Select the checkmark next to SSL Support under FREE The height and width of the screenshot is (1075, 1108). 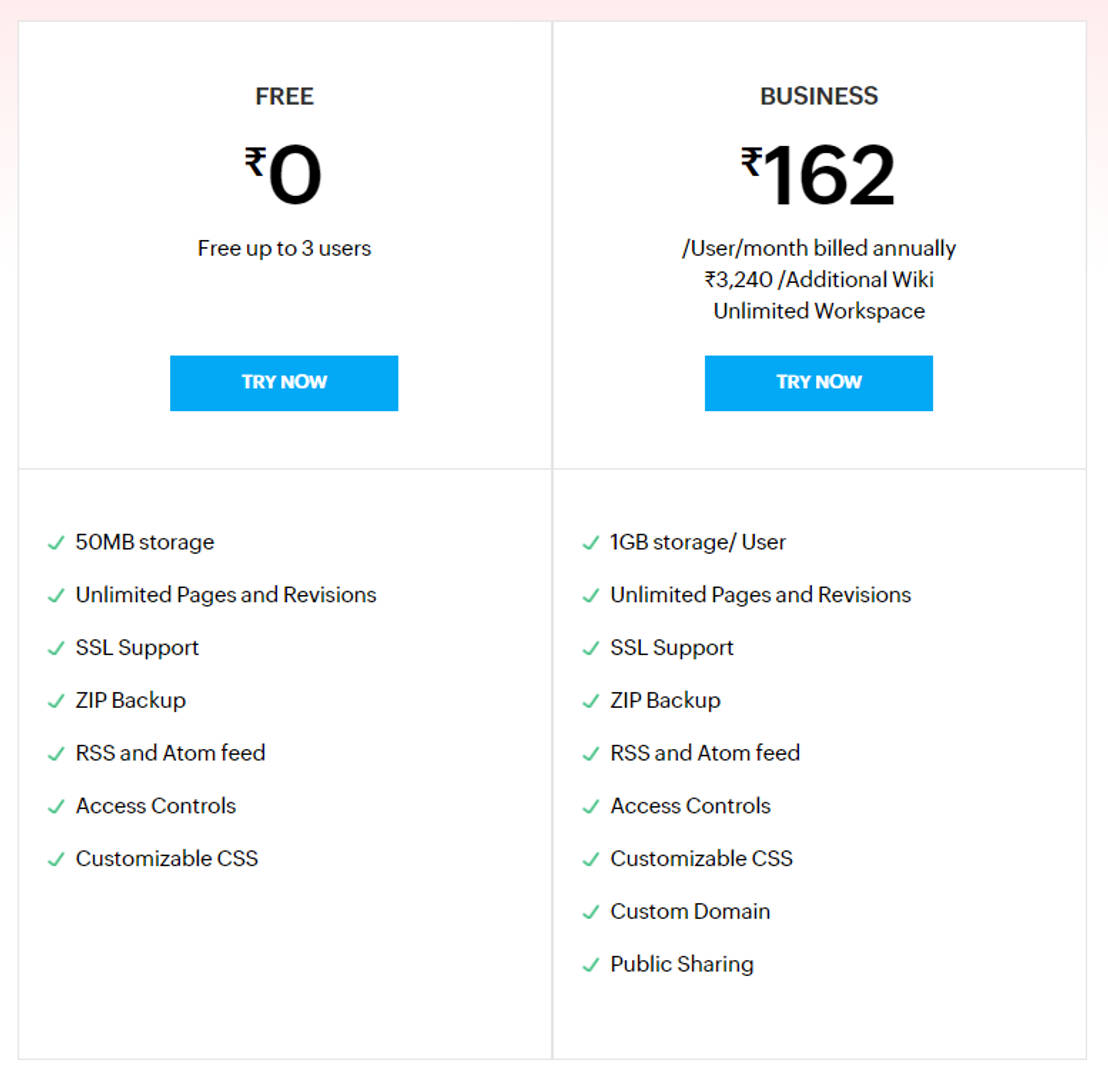(56, 648)
